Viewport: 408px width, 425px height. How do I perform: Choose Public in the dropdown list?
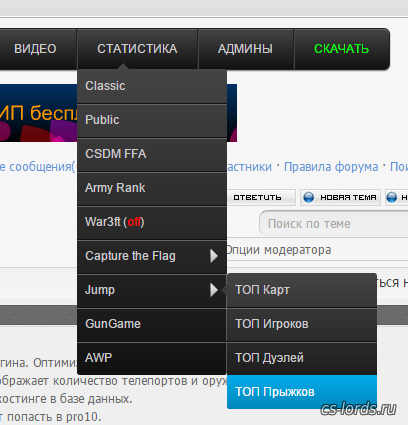tap(152, 120)
